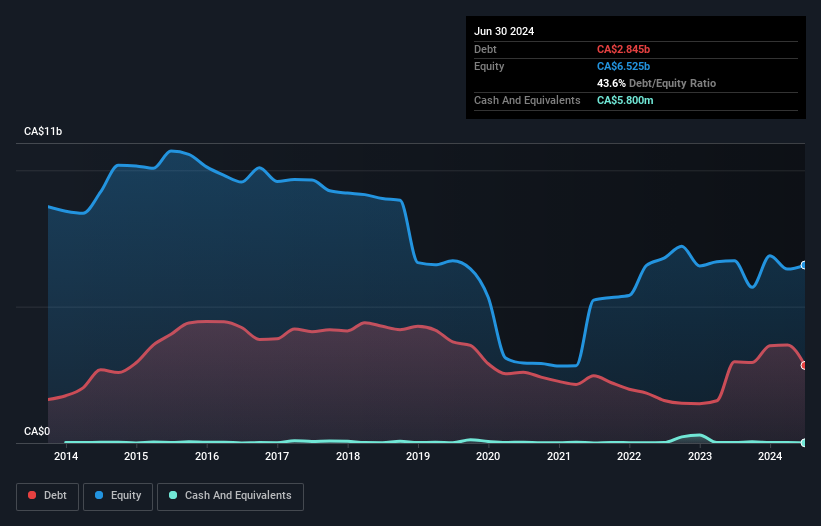Viewport: 821px width, 526px height.
Task: Click the 2019 x-axis label
Action: [418, 456]
